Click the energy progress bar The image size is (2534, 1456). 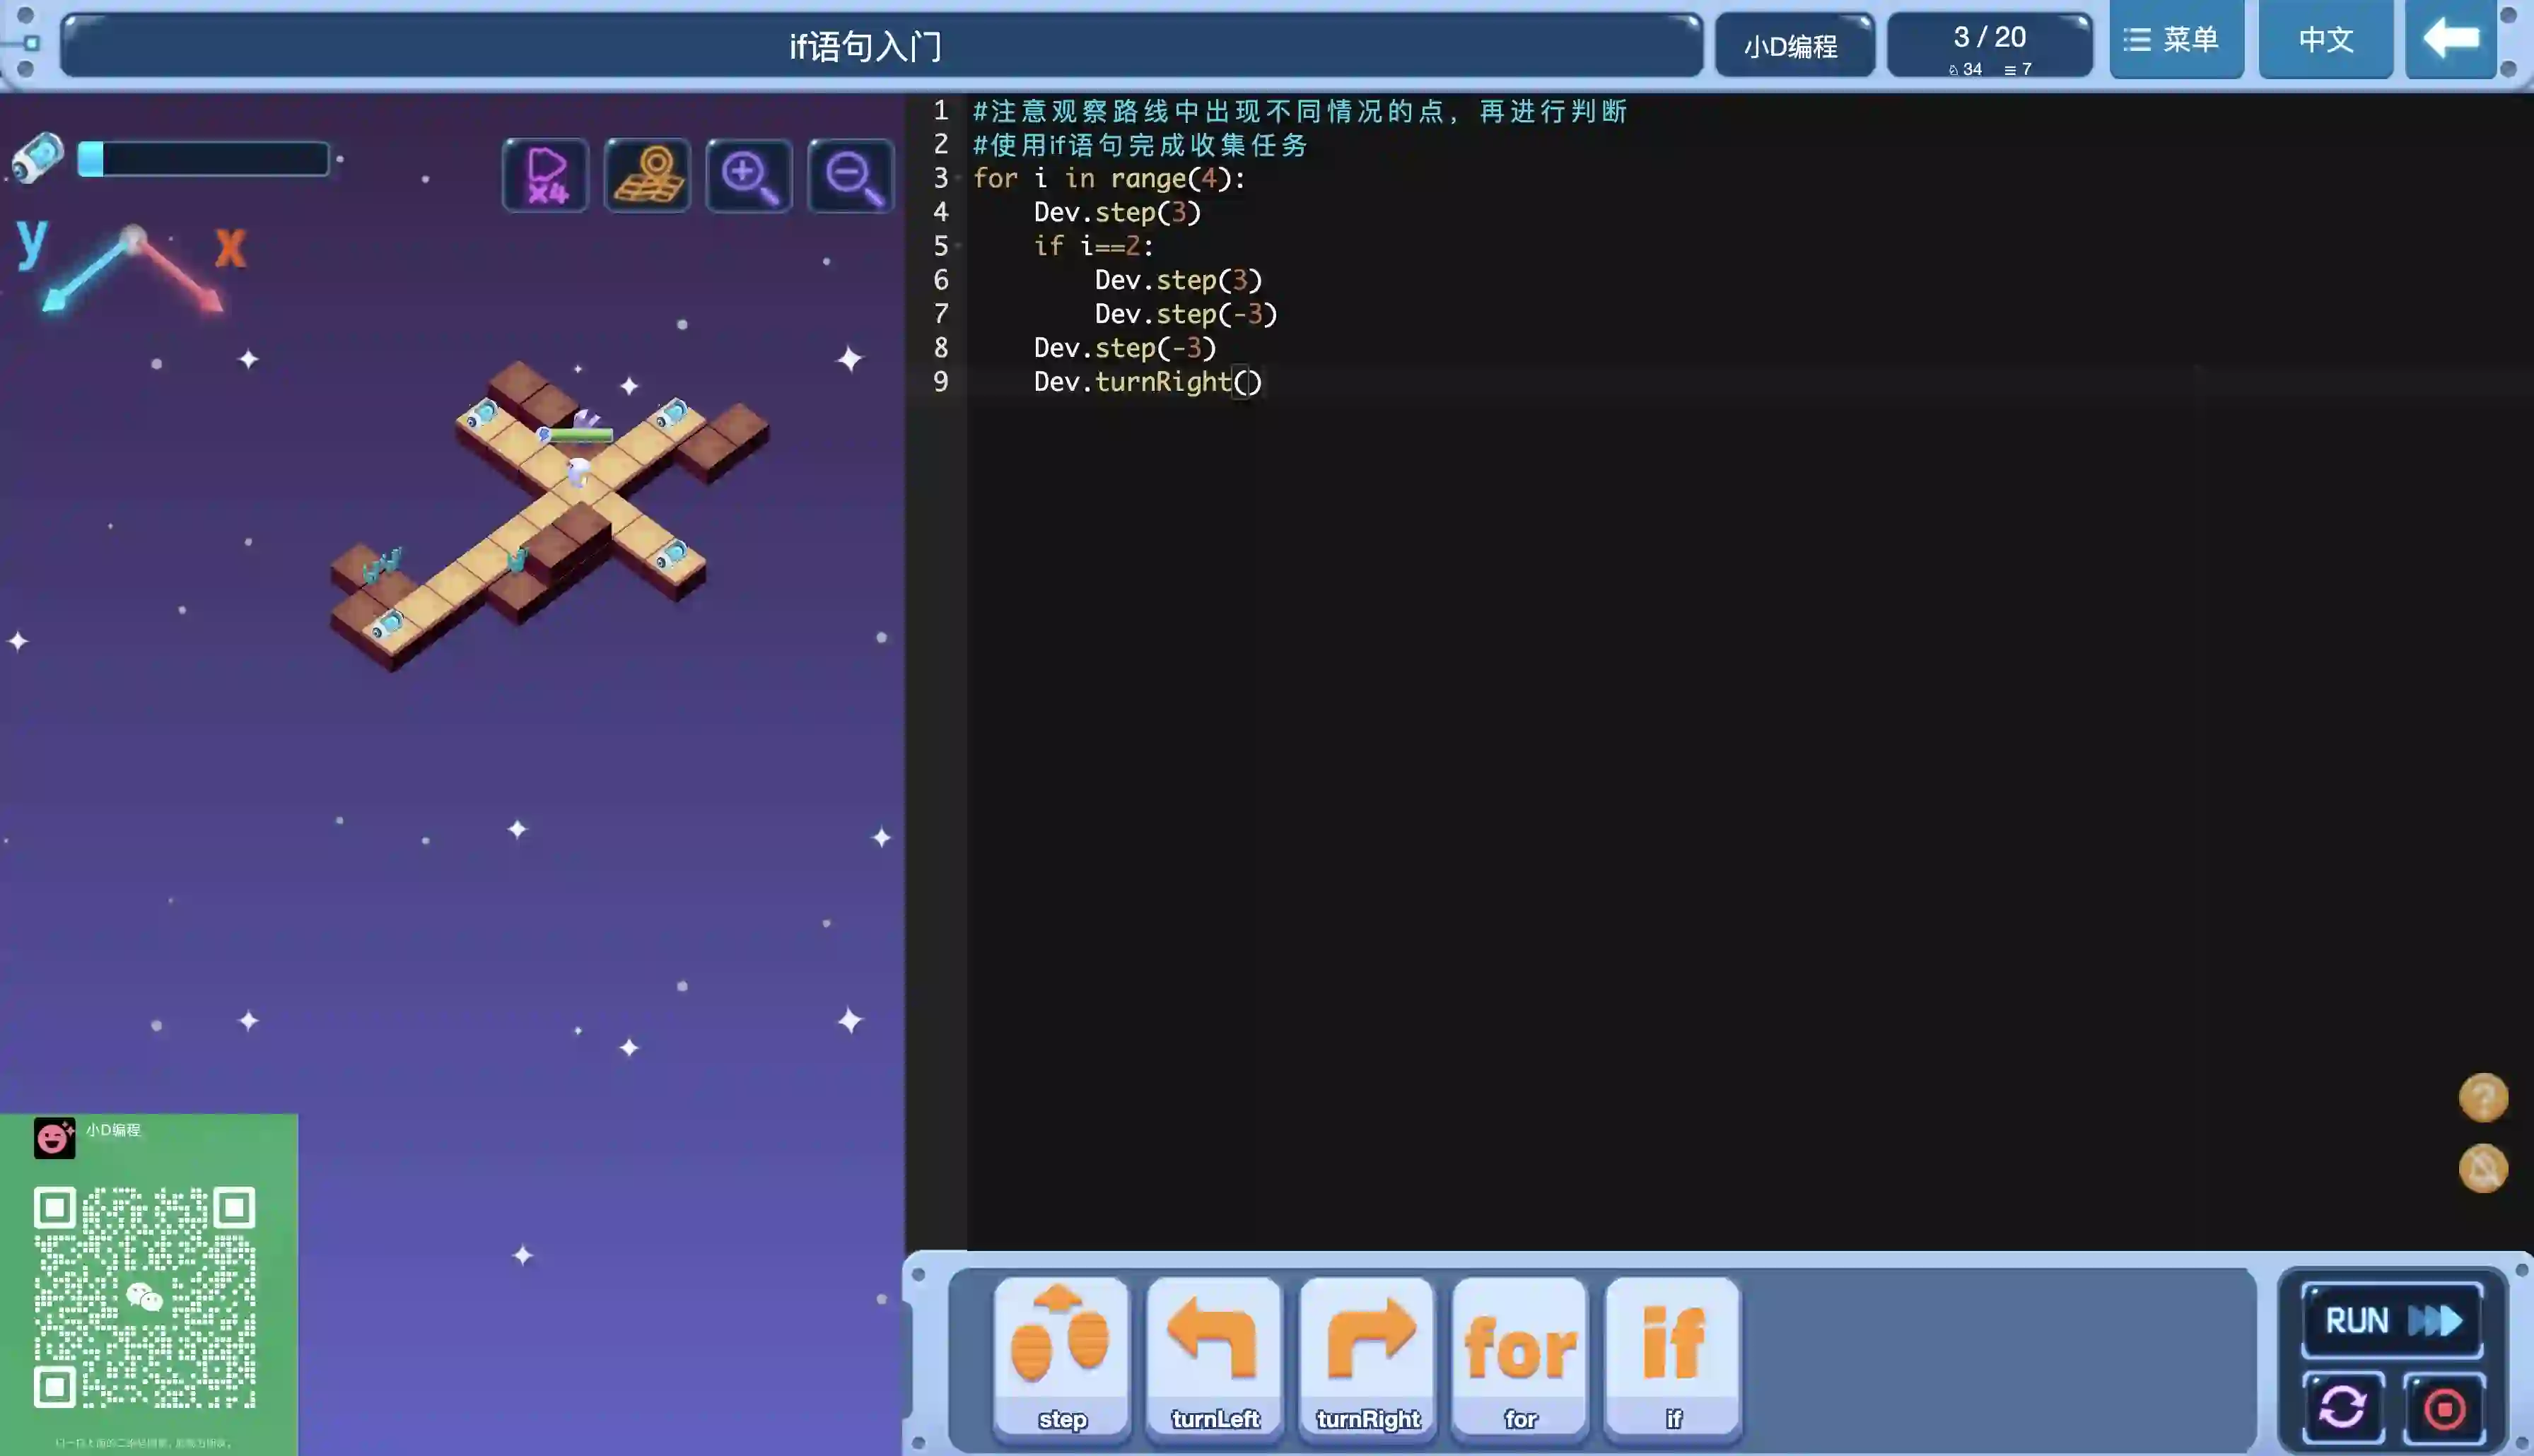203,159
